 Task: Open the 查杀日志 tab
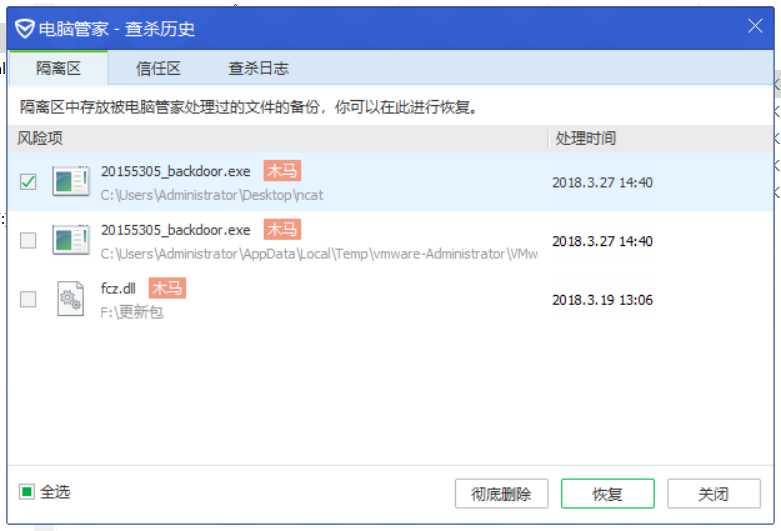click(258, 68)
